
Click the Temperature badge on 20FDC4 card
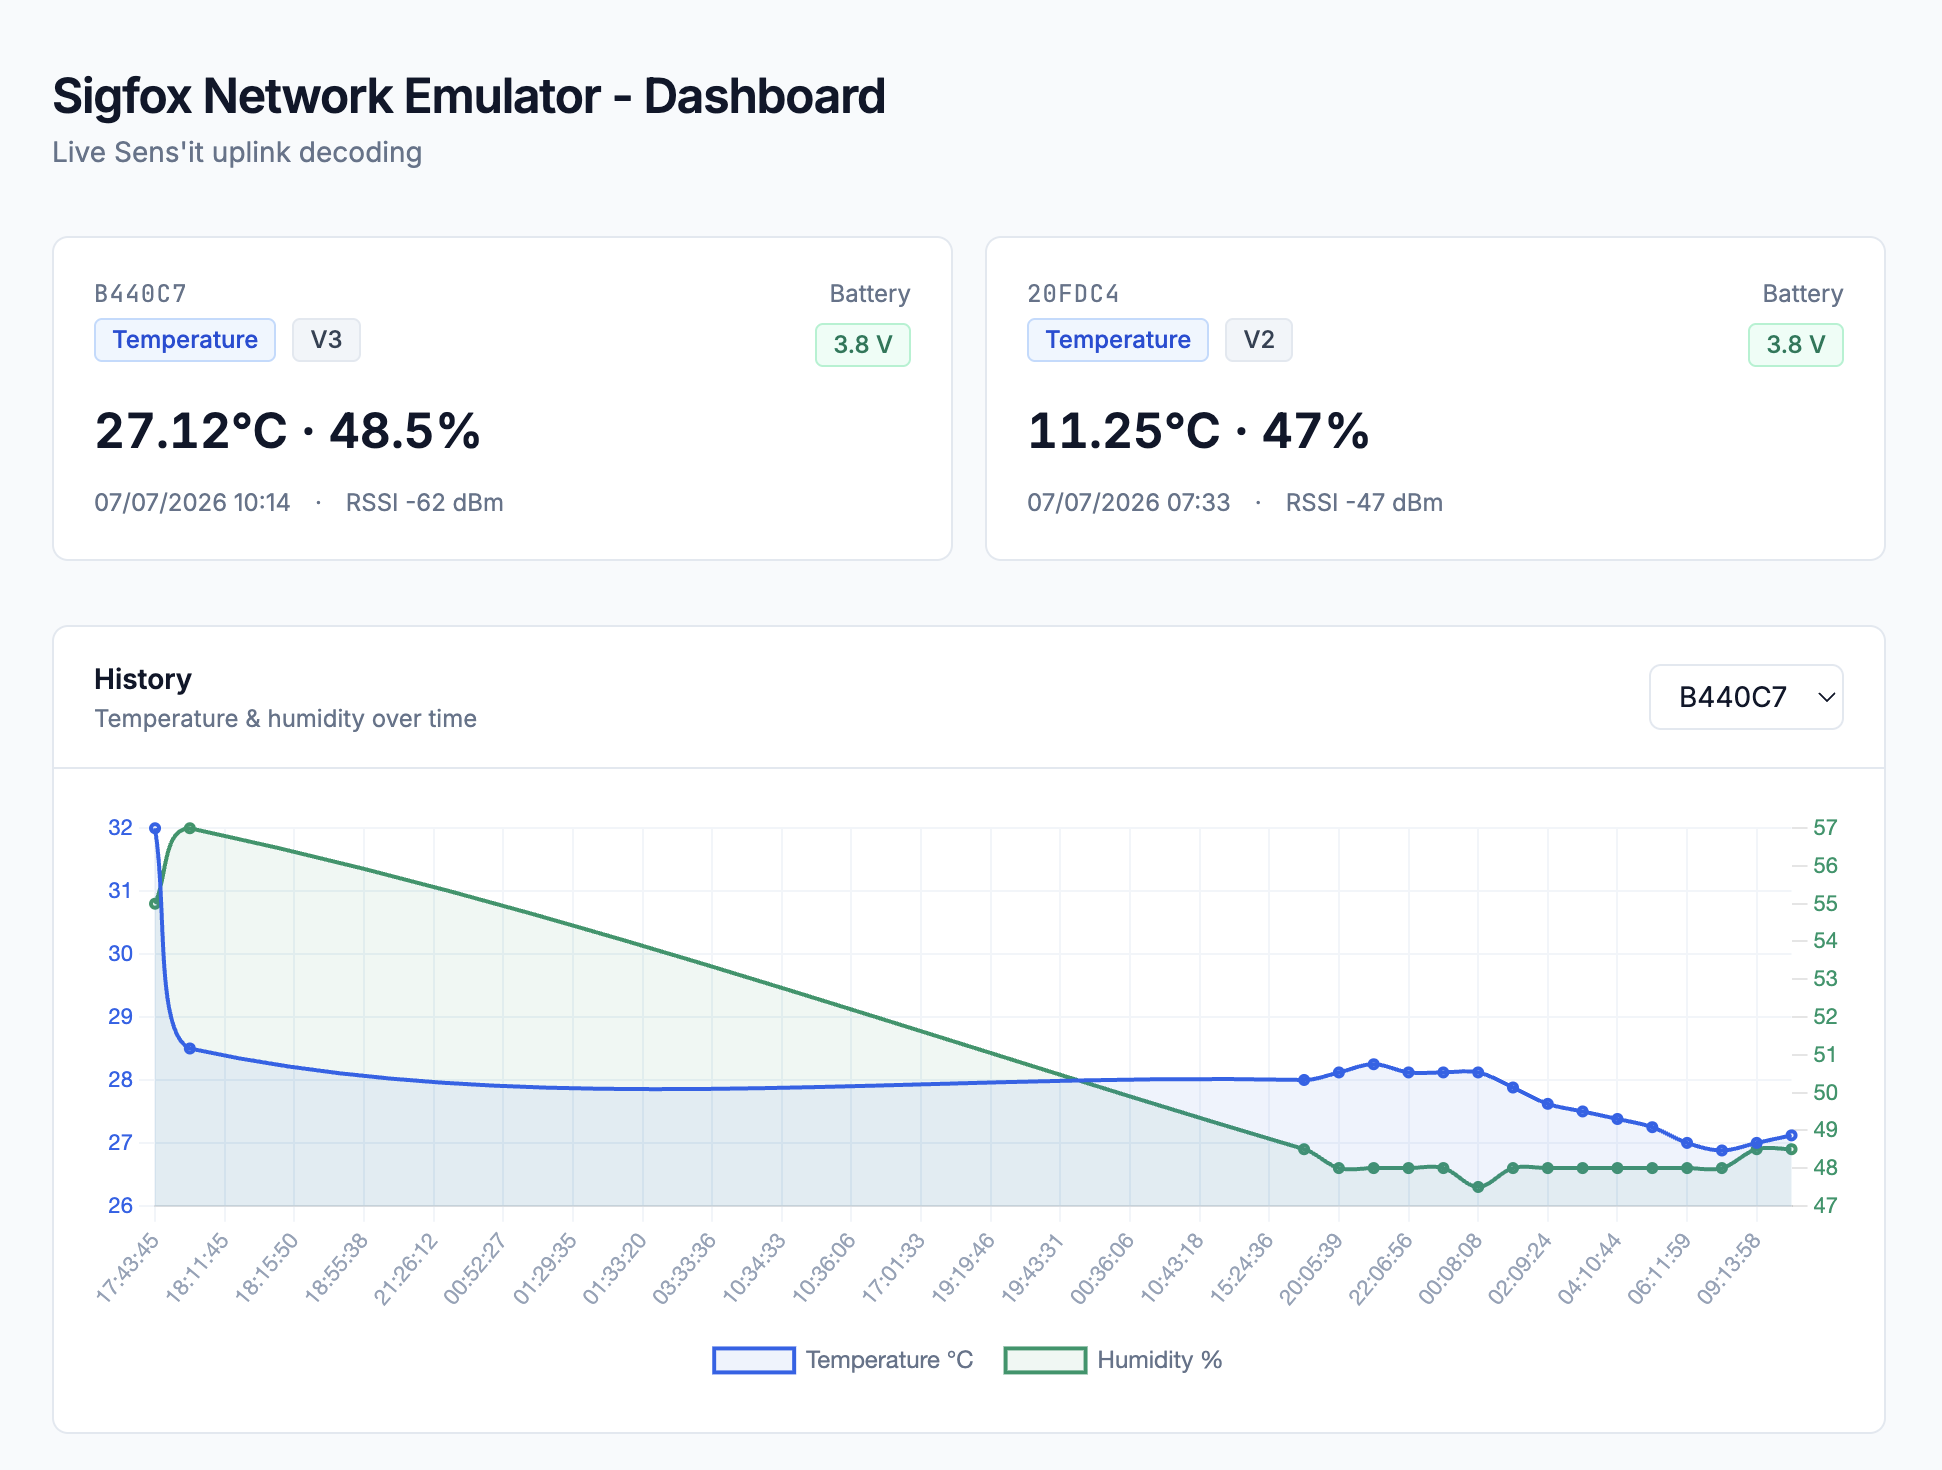1118,340
